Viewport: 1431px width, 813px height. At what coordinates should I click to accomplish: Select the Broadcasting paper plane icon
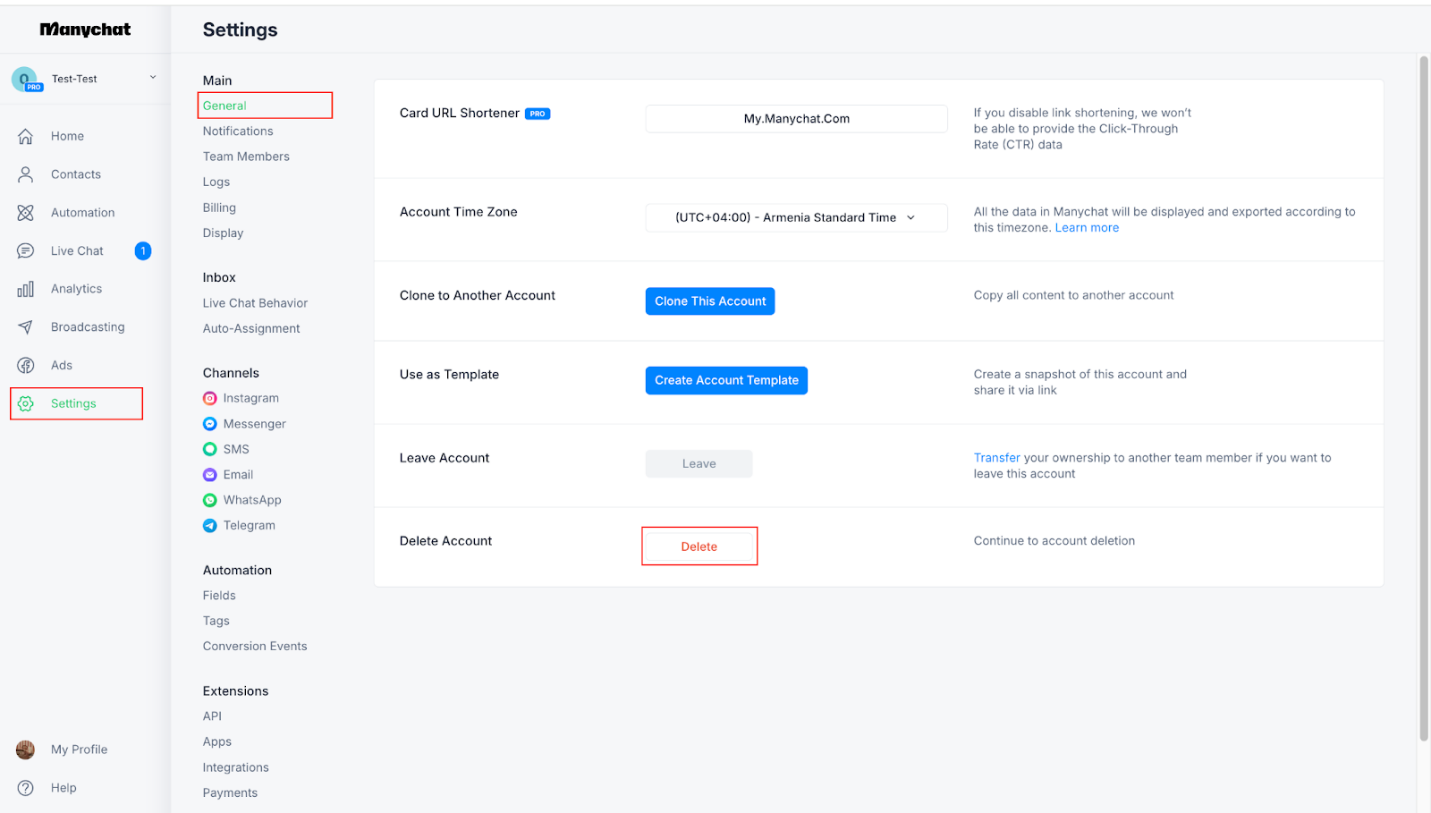(x=26, y=327)
